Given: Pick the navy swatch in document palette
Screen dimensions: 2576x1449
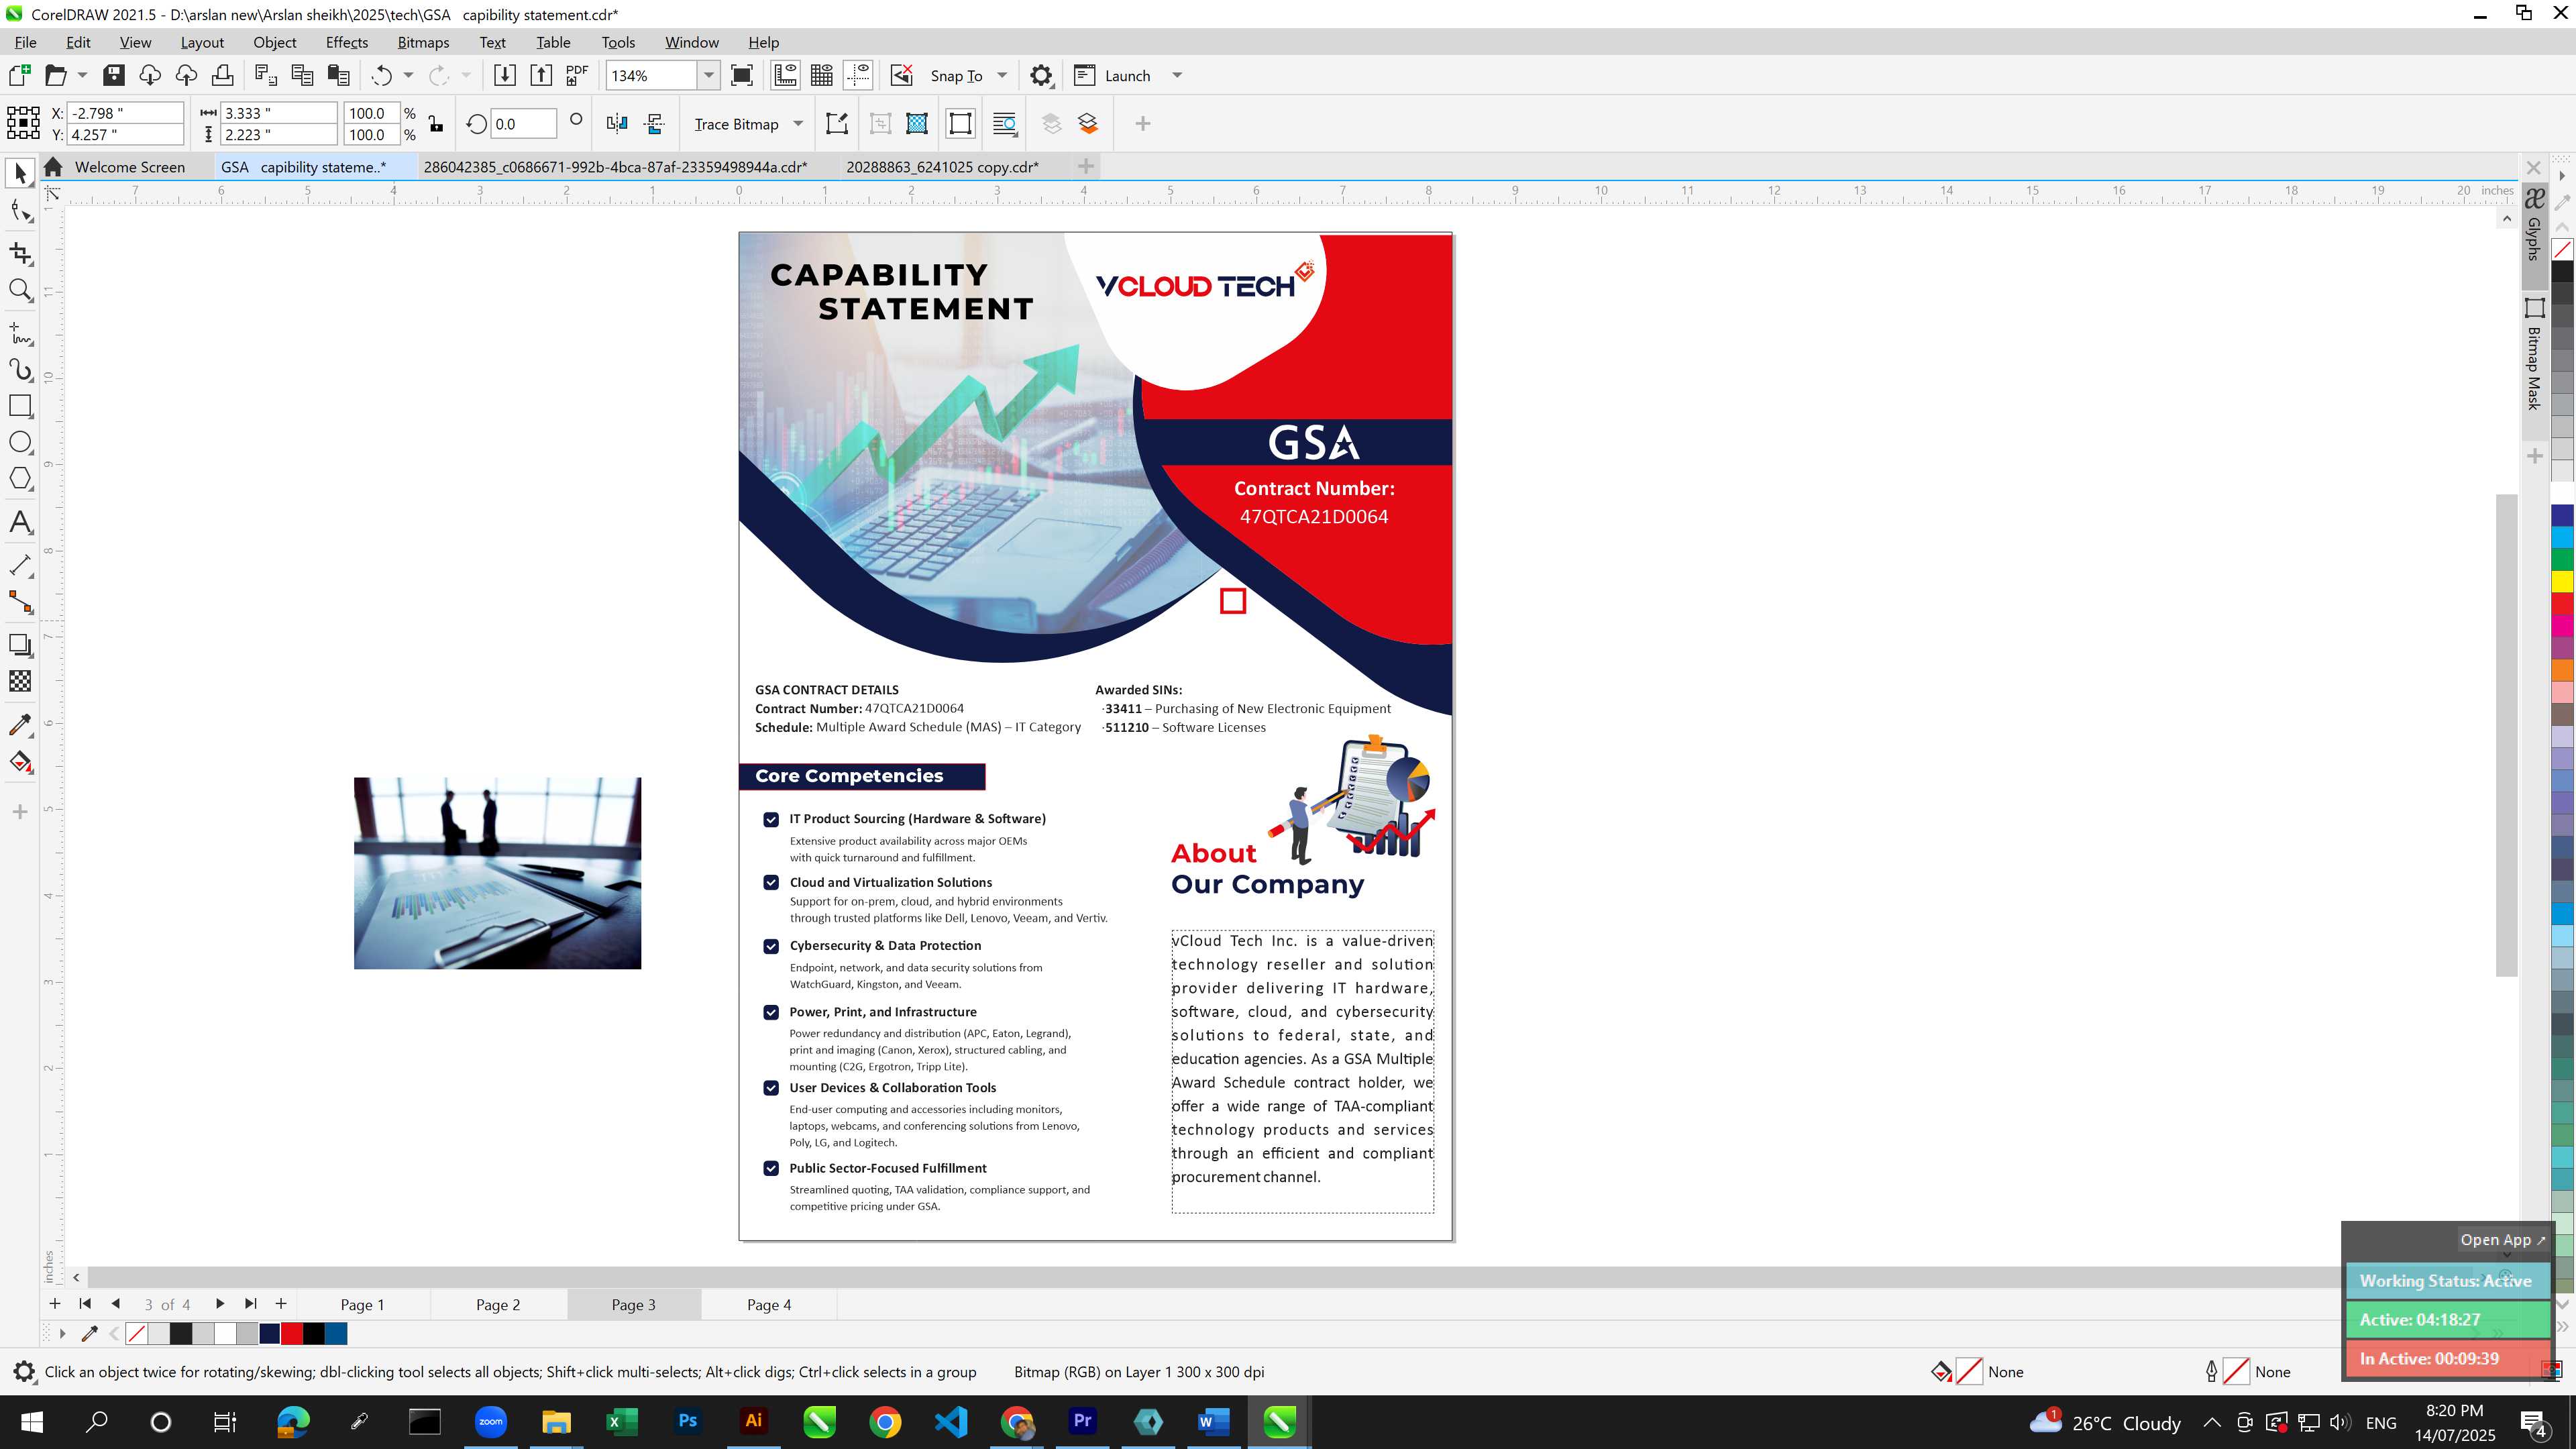Looking at the screenshot, I should (270, 1334).
